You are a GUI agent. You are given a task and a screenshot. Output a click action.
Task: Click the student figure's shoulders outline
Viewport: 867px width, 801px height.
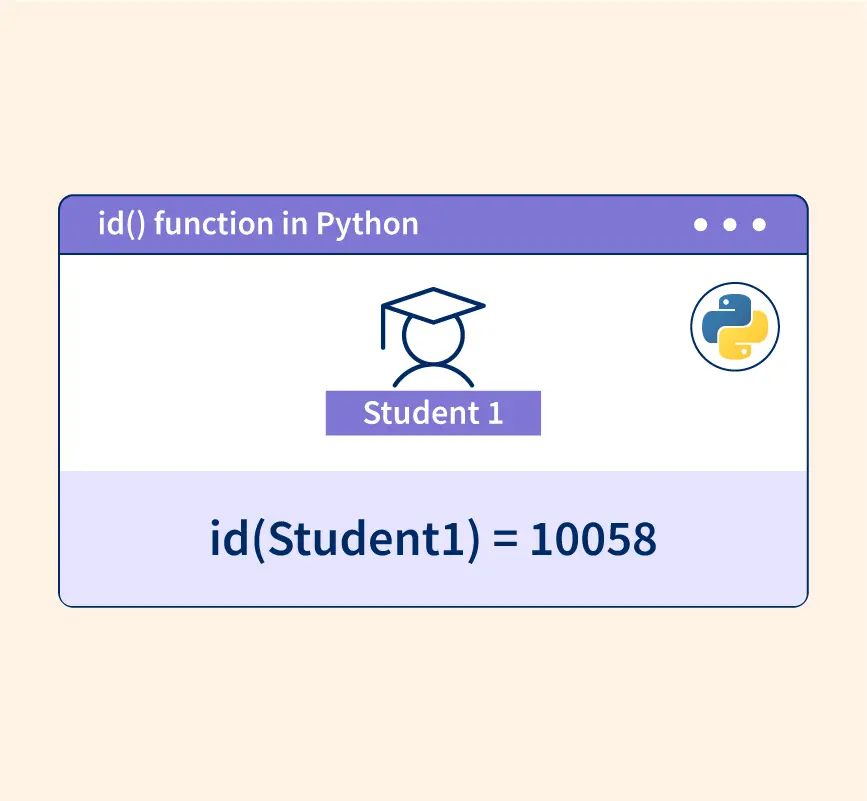coord(433,376)
